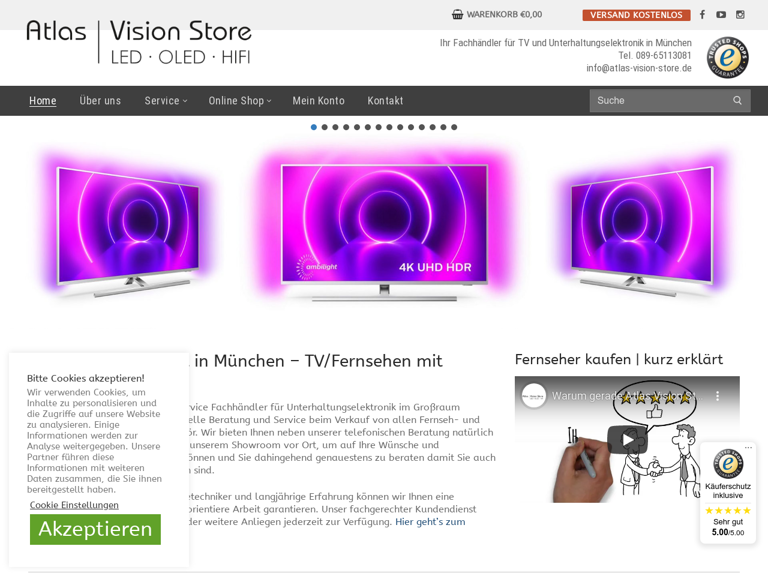Open the Facebook page icon

[x=702, y=15]
